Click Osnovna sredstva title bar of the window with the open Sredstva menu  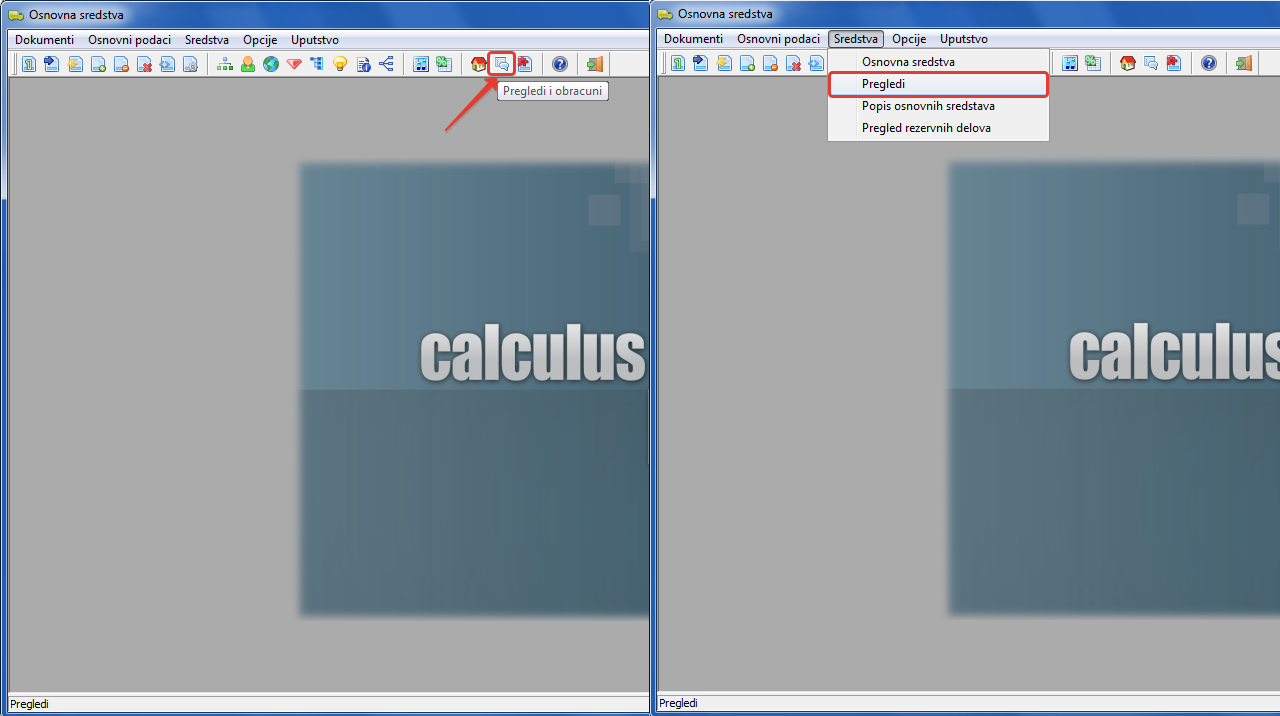tap(725, 14)
